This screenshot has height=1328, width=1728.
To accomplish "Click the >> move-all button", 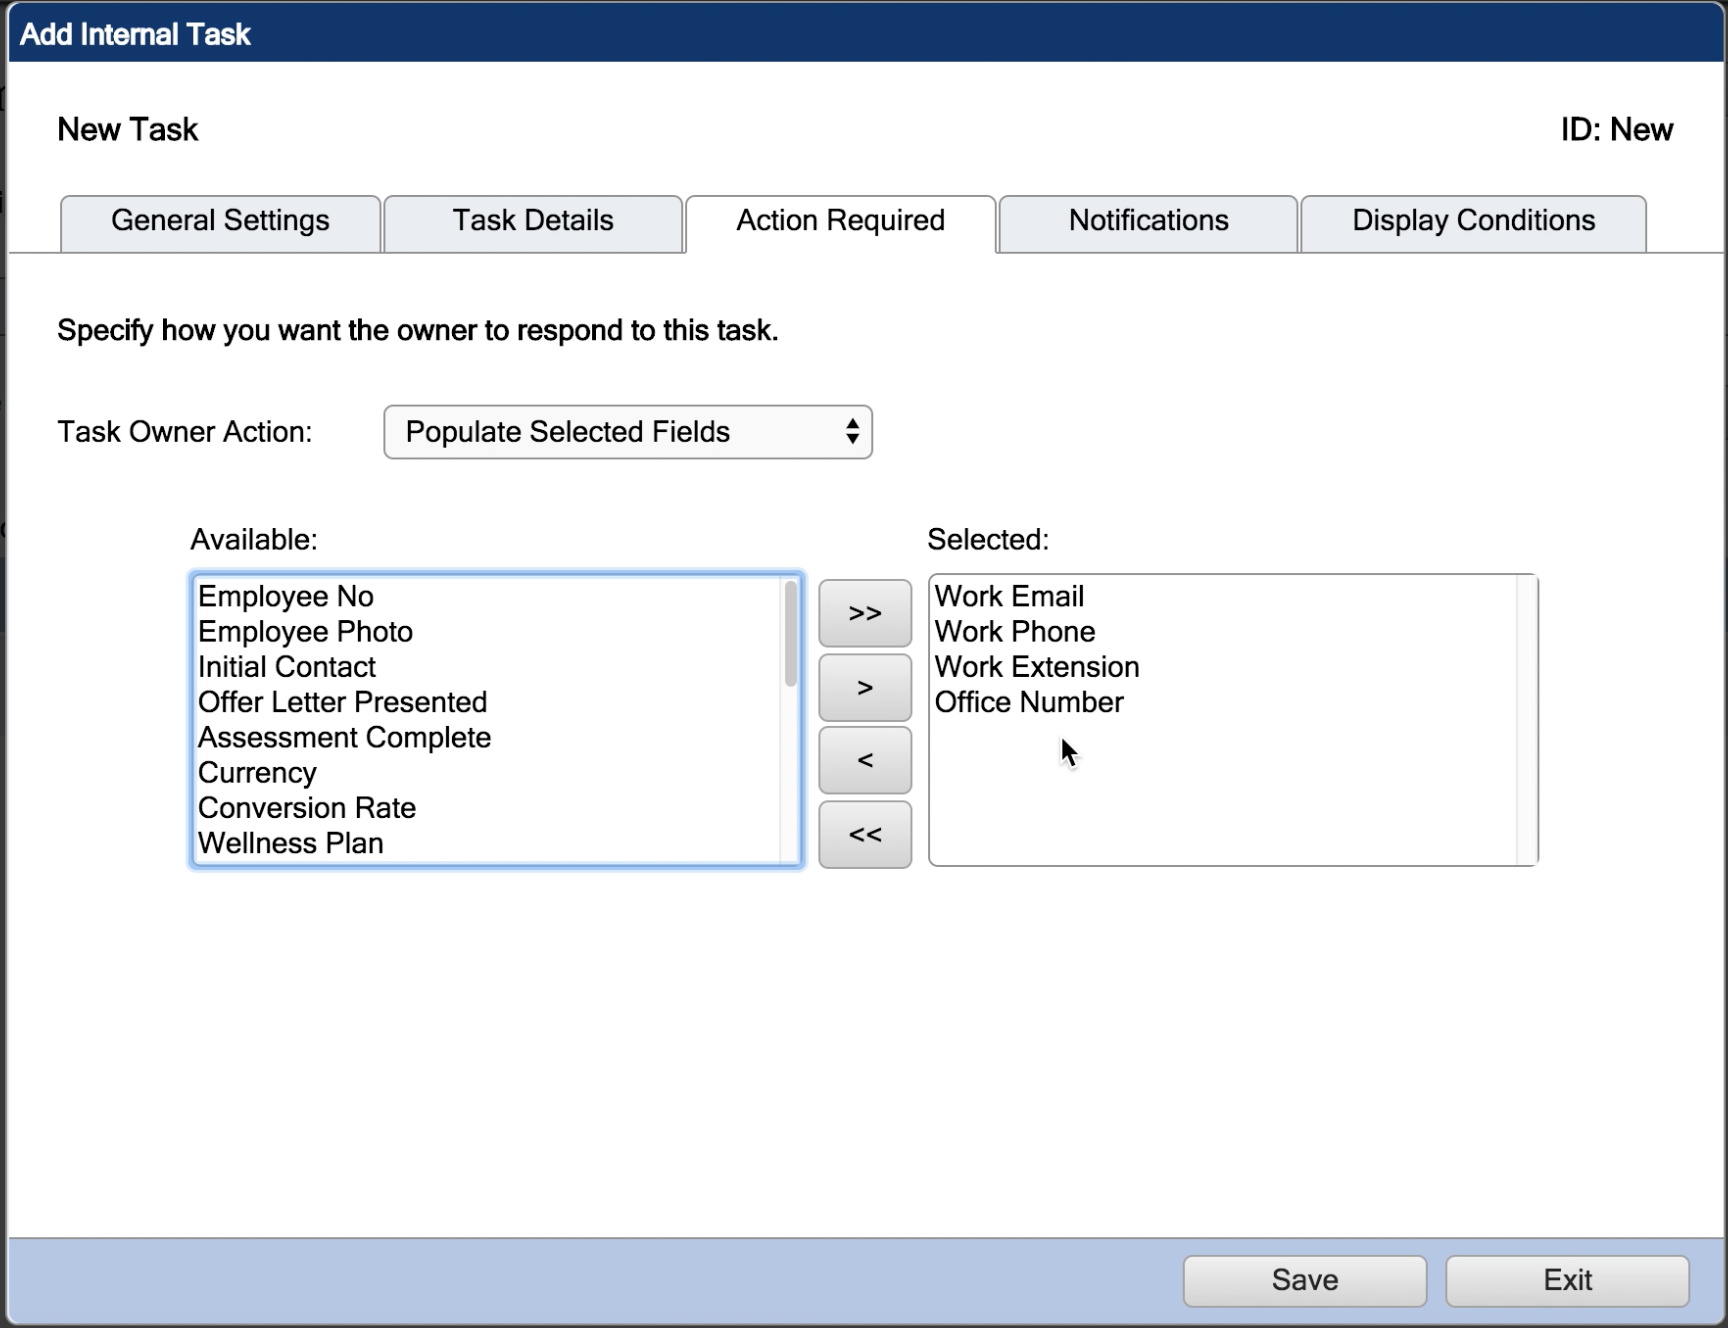I will point(864,613).
